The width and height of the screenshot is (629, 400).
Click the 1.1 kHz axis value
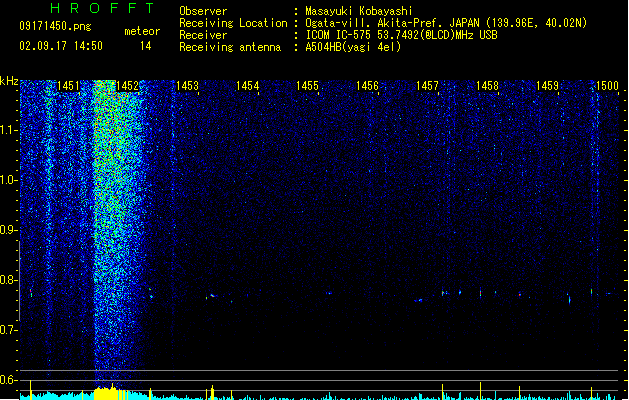8,130
